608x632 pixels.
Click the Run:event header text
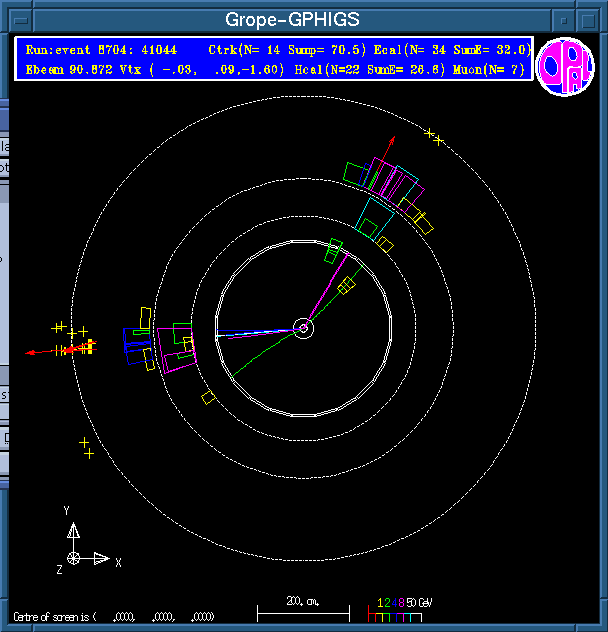[100, 49]
